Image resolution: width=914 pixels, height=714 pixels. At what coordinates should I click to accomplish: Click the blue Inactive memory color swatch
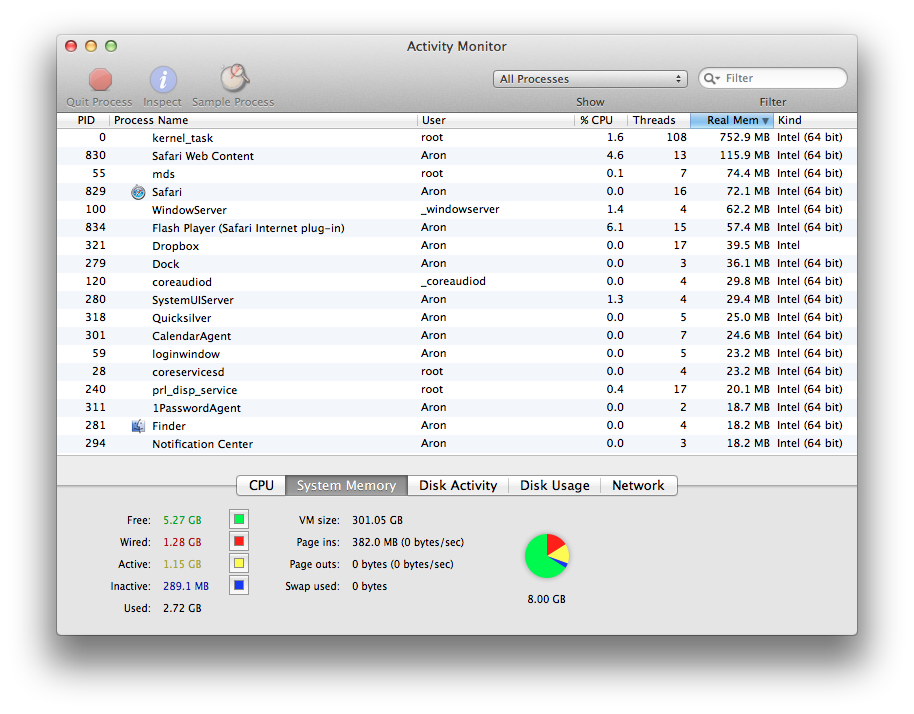click(239, 585)
